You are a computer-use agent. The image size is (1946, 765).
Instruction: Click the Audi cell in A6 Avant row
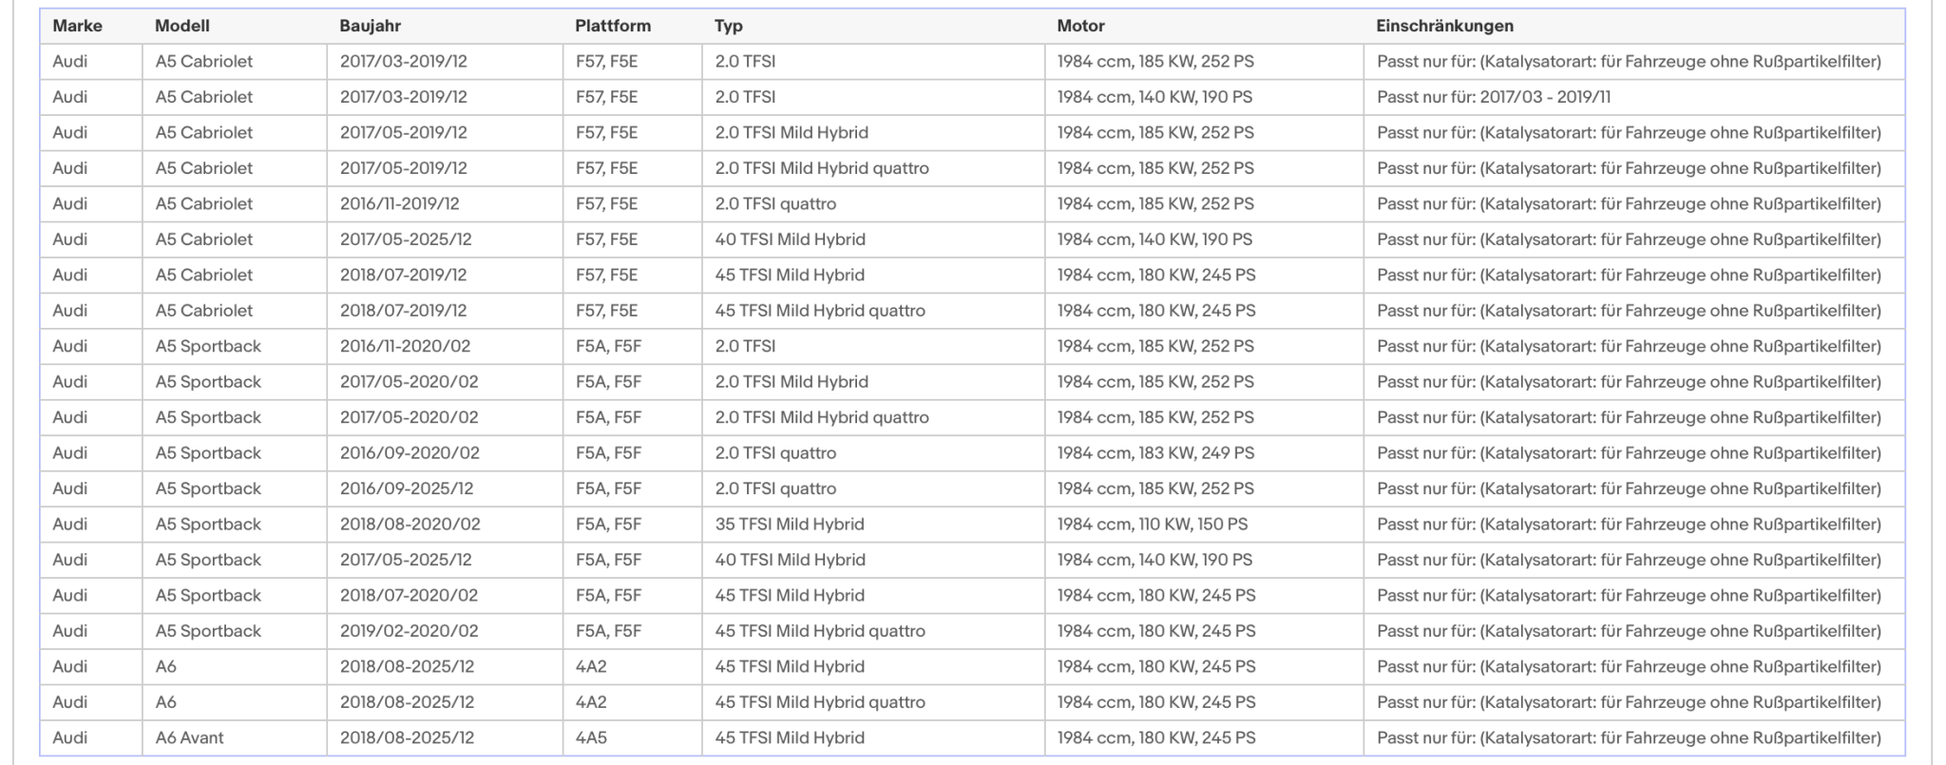tap(70, 738)
